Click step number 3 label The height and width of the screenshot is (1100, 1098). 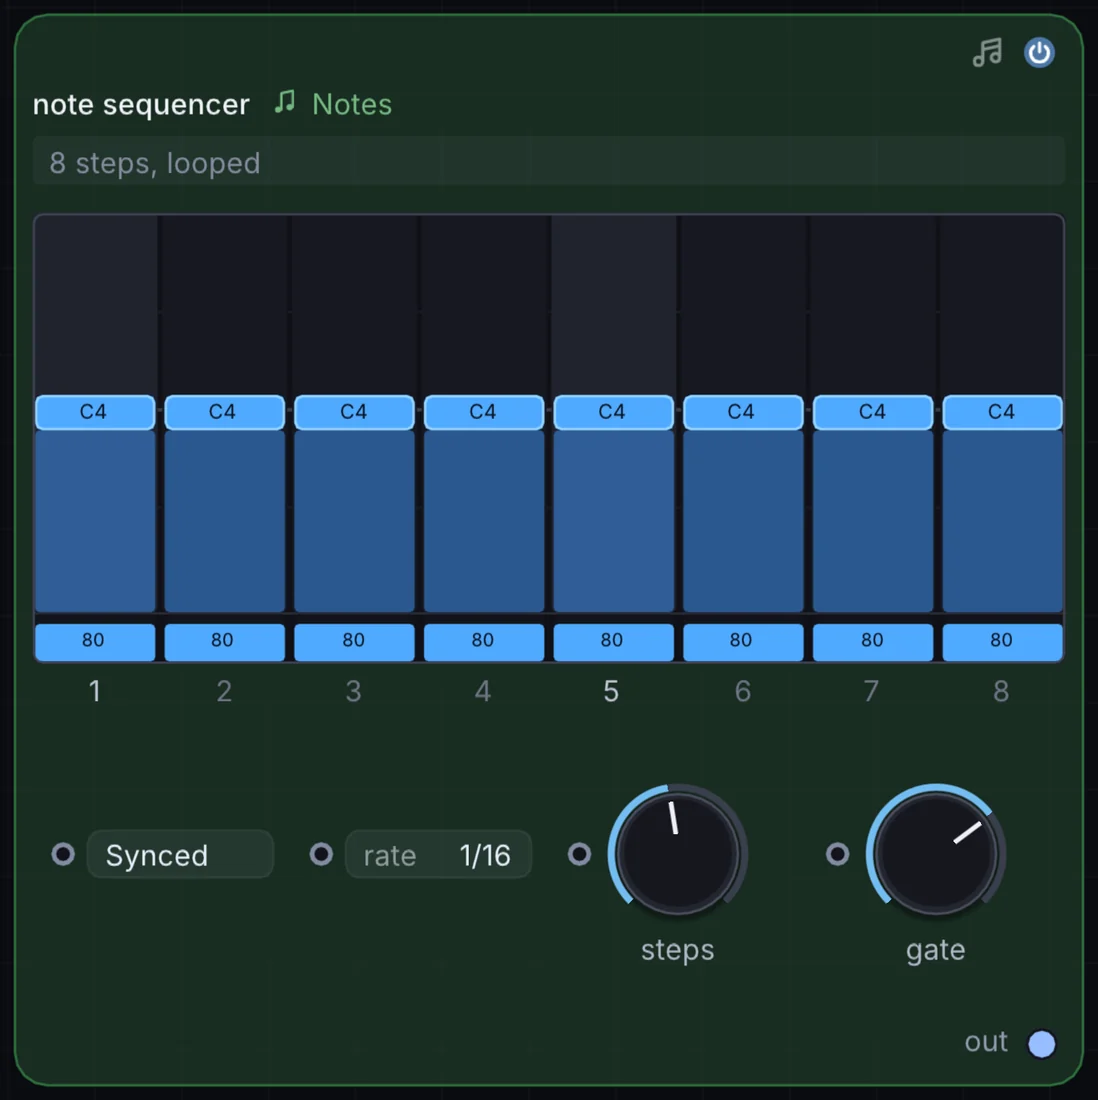tap(354, 691)
